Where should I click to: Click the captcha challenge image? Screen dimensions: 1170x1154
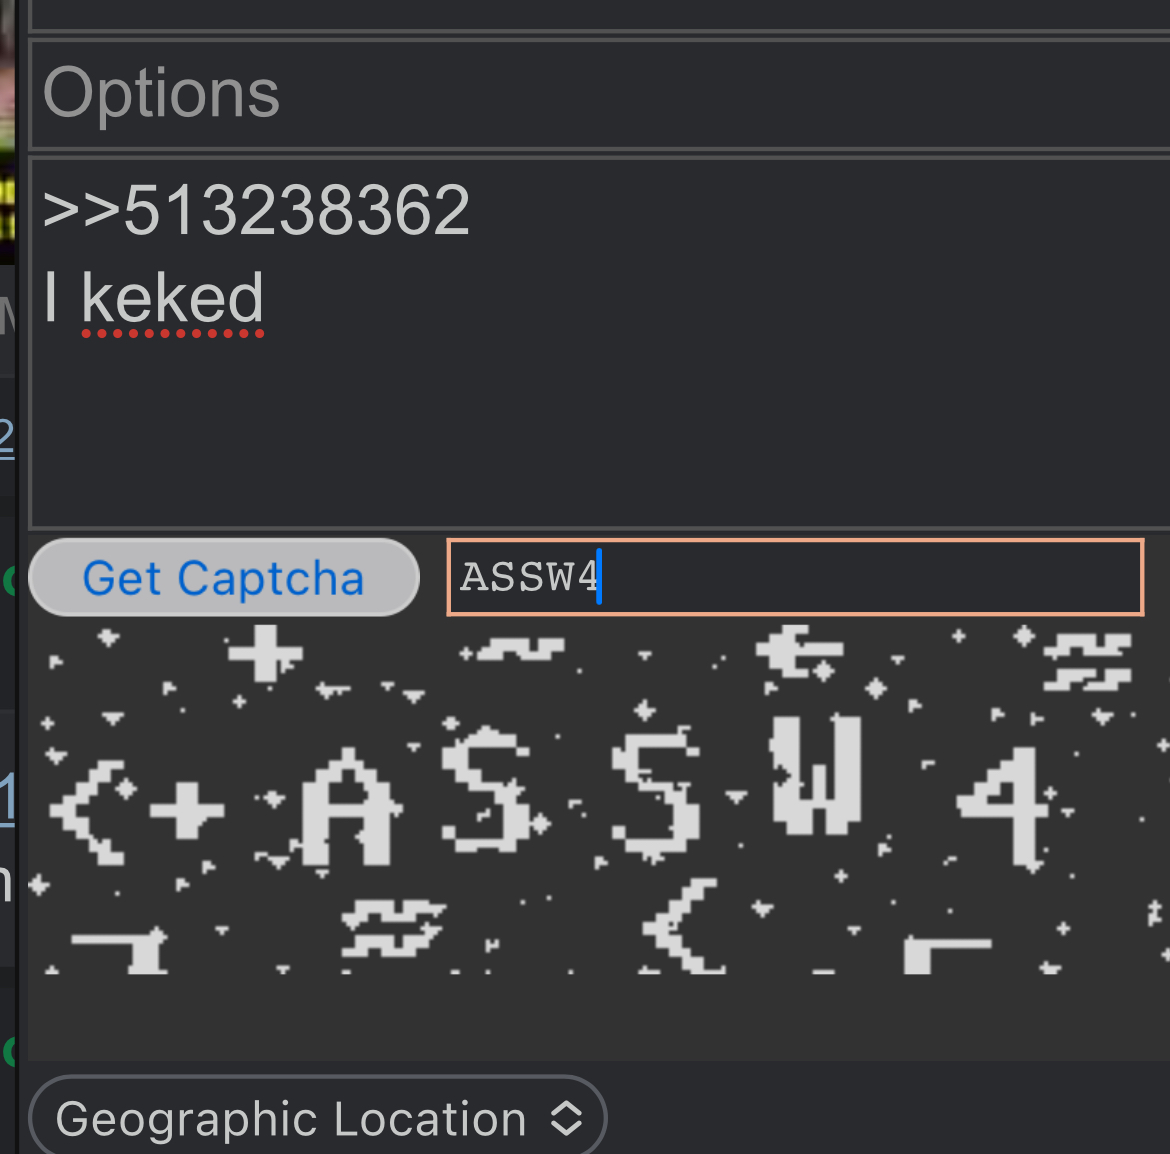click(599, 800)
